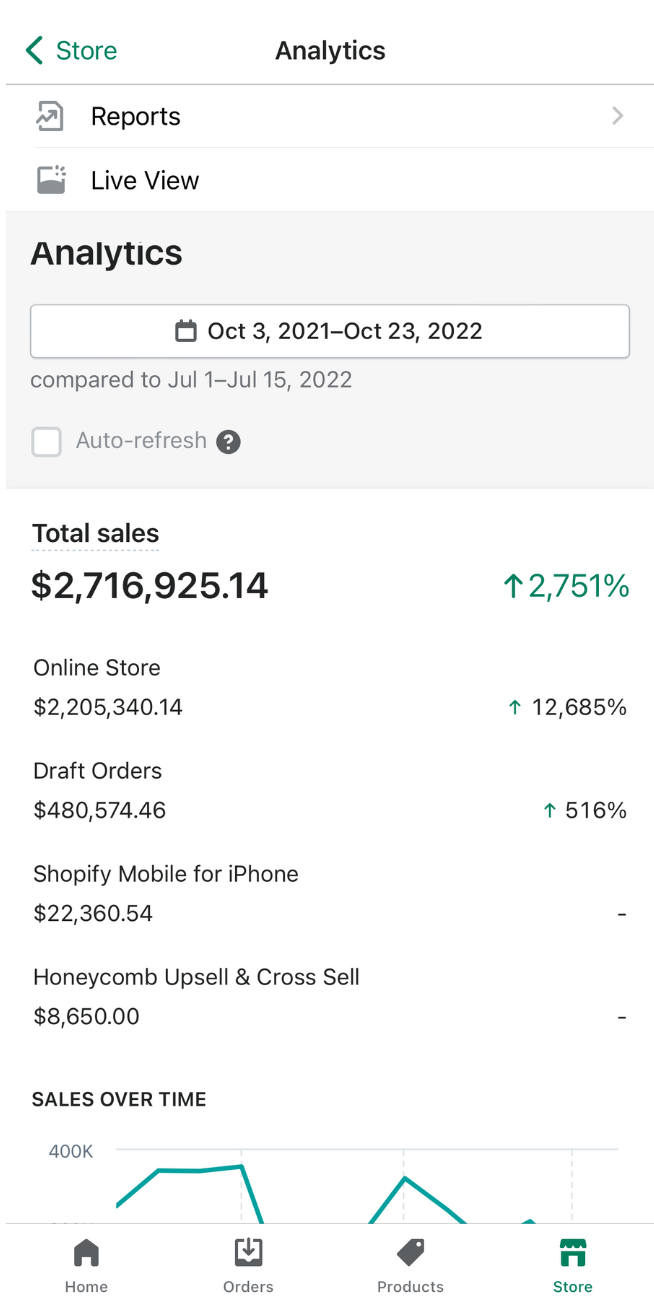Select the Store tab icon
This screenshot has width=654, height=1315.
point(572,1253)
